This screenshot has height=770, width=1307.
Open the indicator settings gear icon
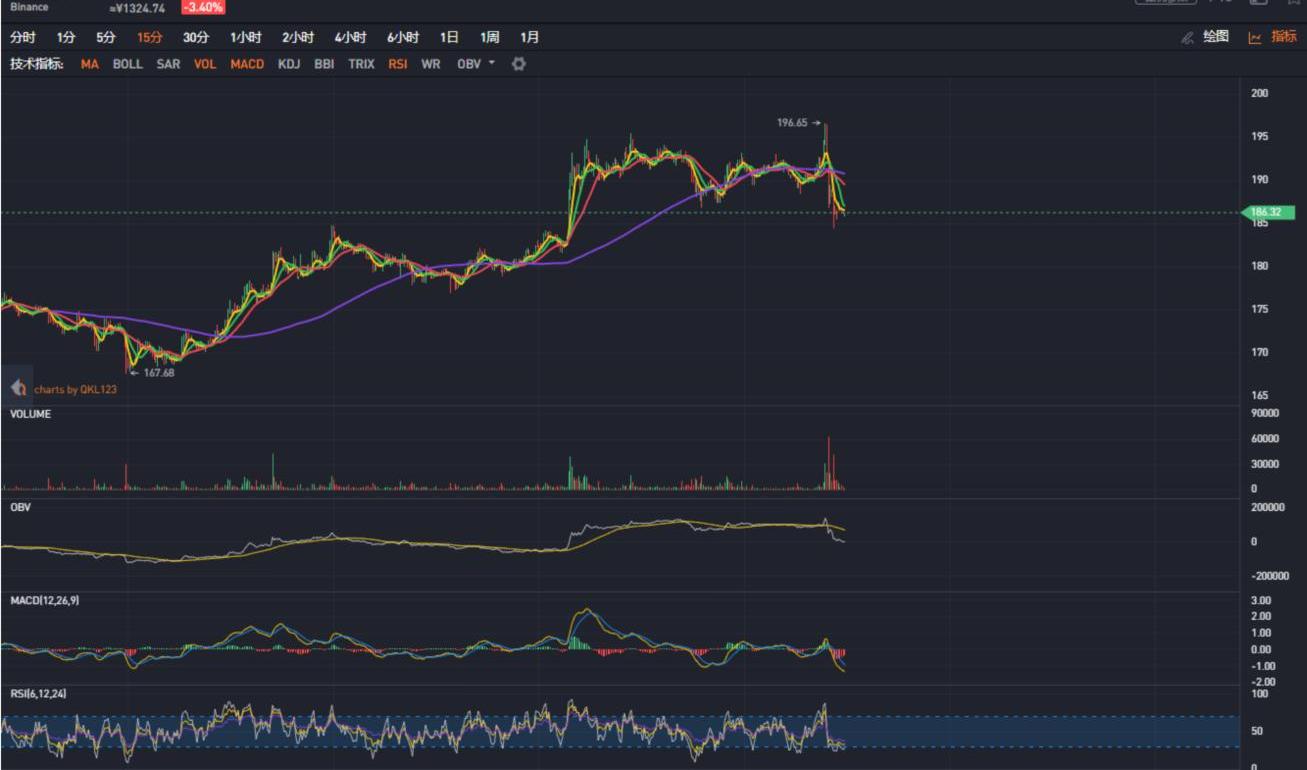point(519,64)
